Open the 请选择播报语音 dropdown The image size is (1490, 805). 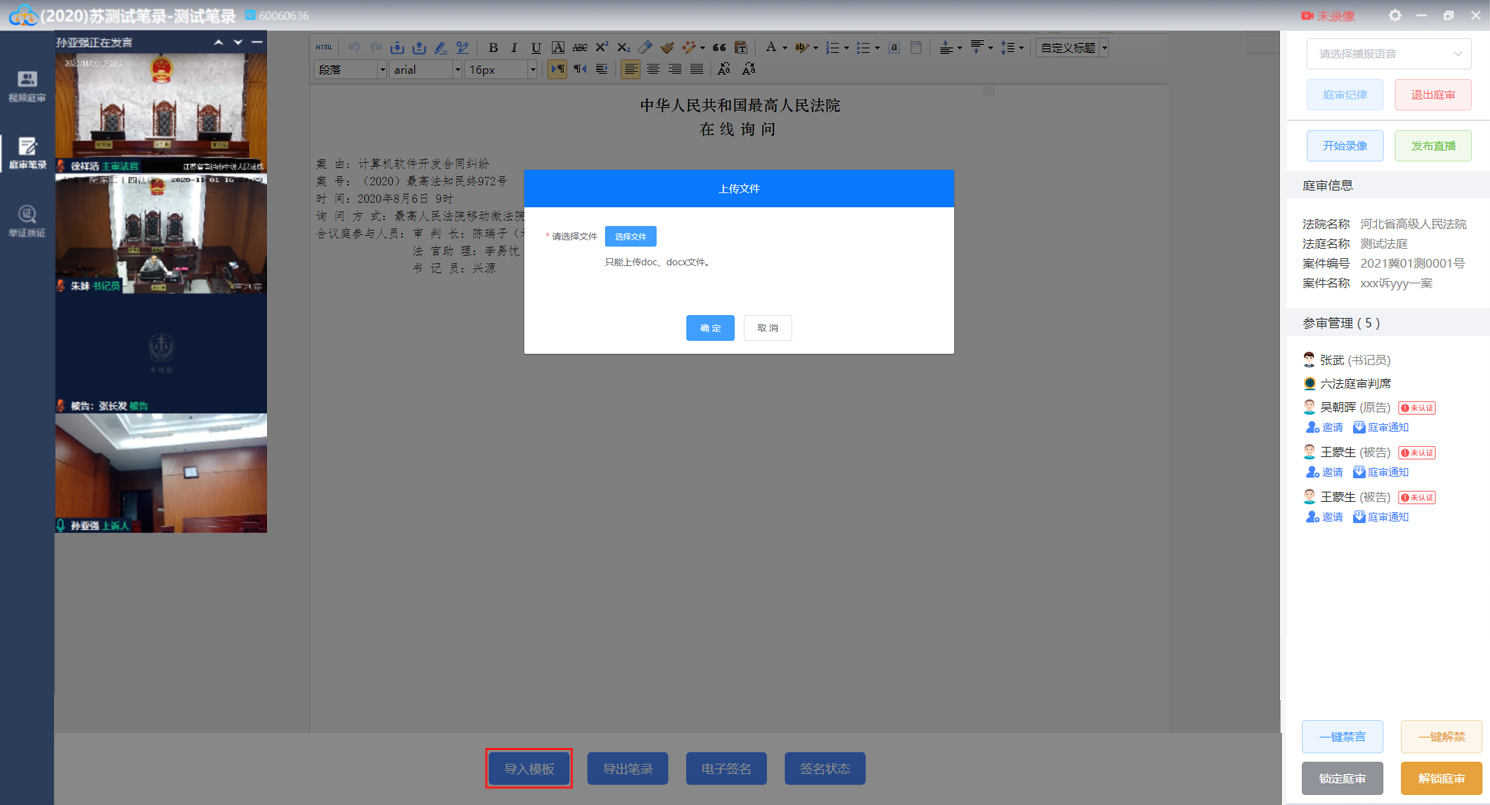1388,54
